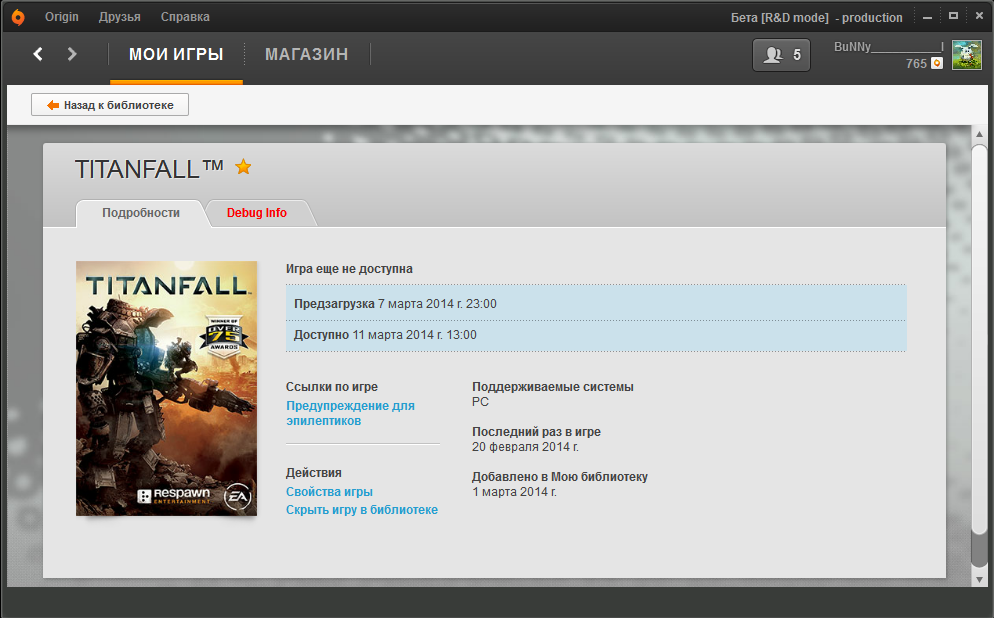
Task: Click the 1 марта 2014 г. date
Action: (514, 492)
